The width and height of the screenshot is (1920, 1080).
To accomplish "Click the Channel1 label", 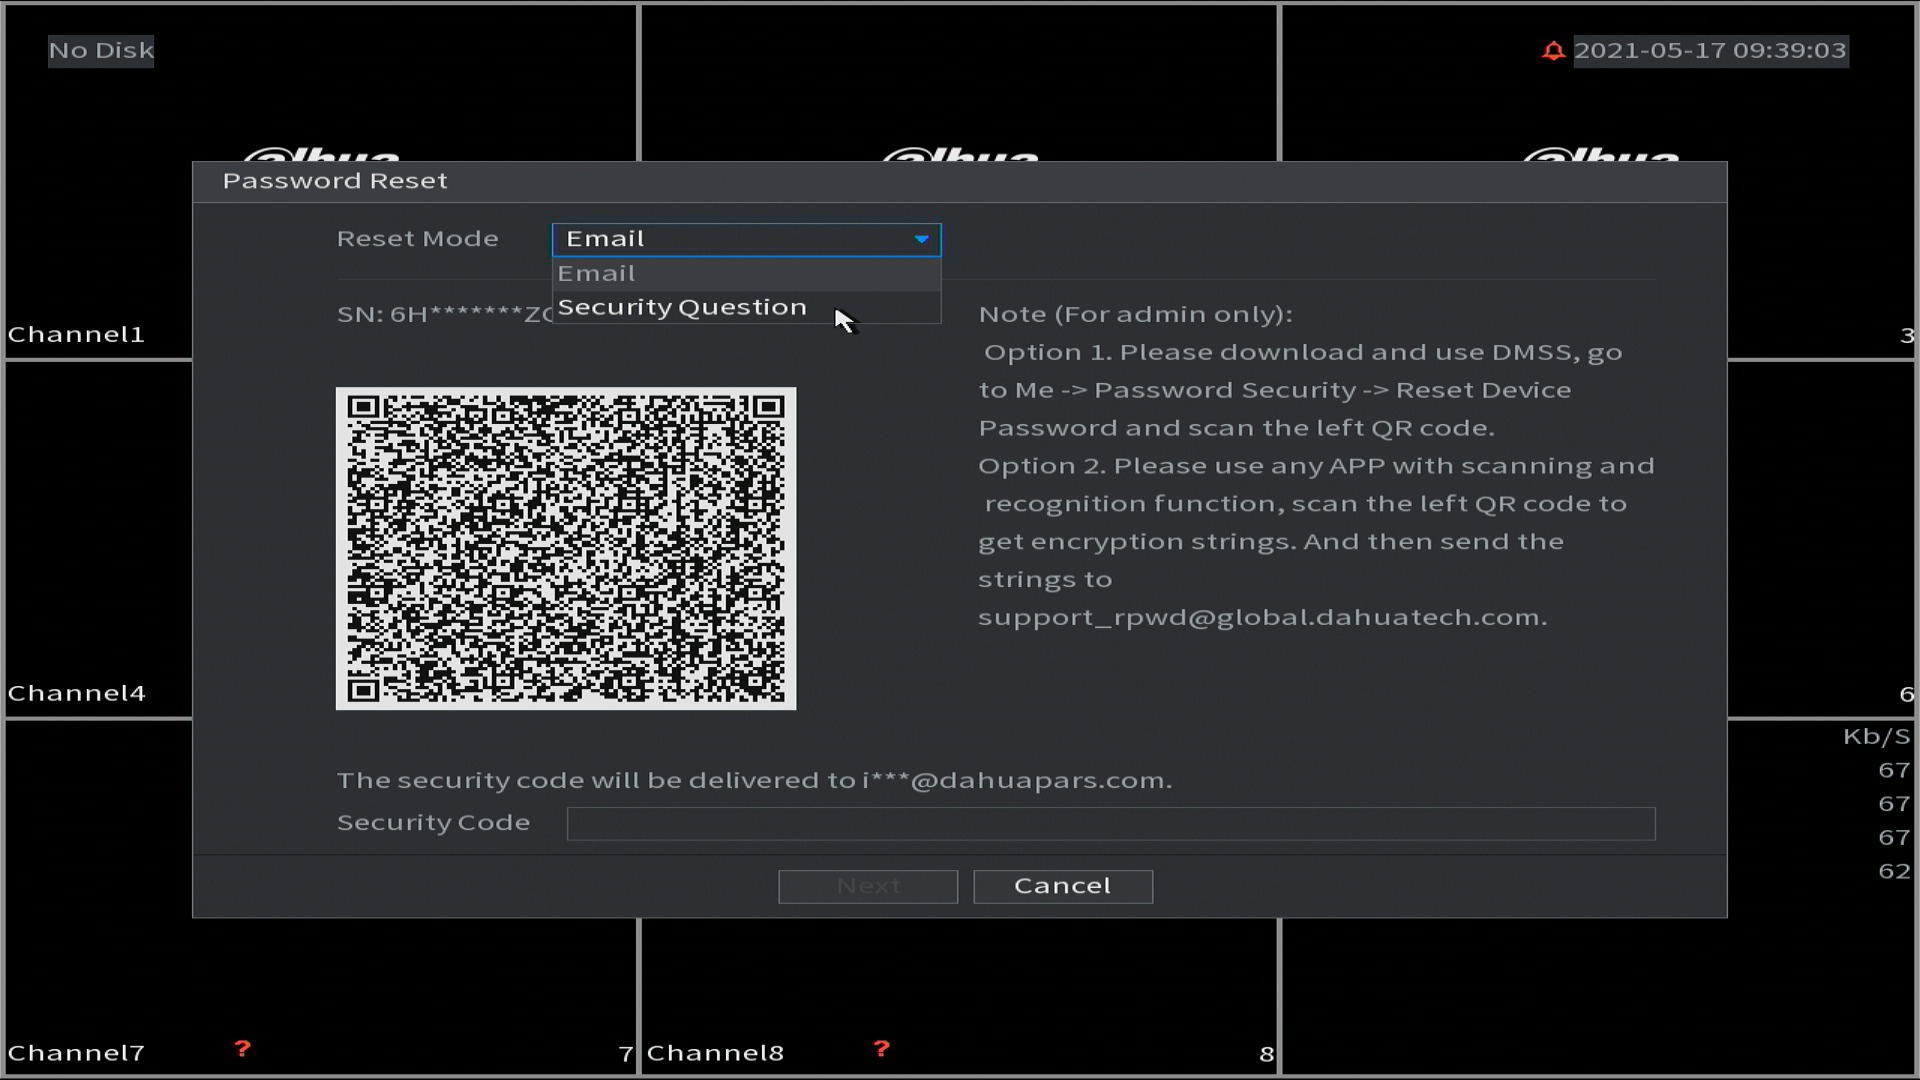I will (76, 334).
